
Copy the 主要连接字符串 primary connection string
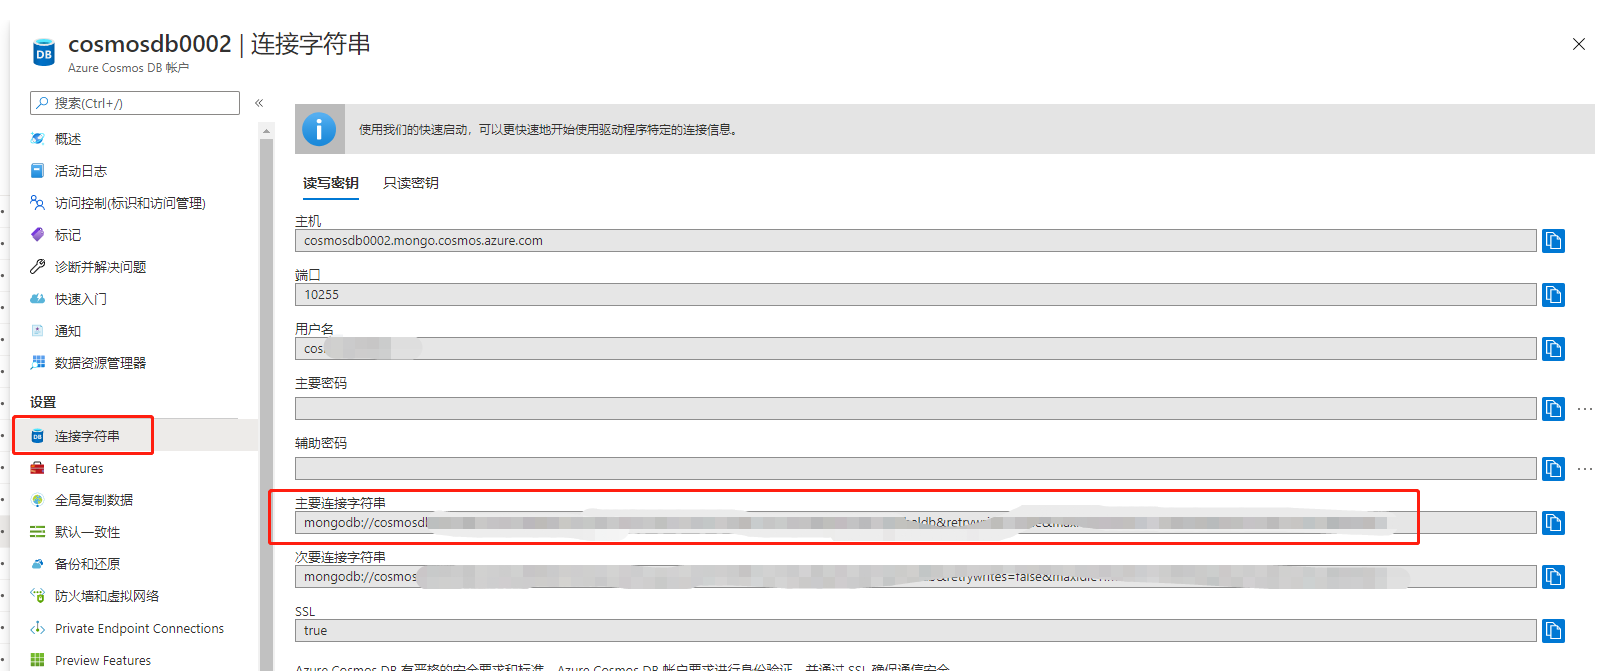(x=1553, y=523)
